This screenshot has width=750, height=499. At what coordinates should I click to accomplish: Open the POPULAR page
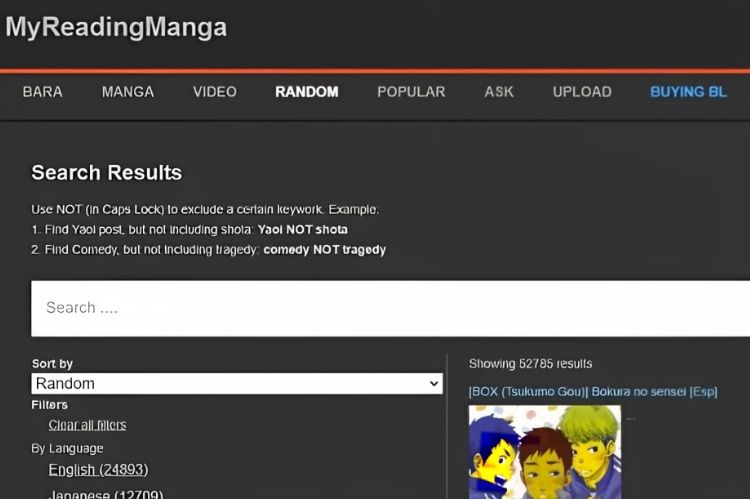click(411, 92)
